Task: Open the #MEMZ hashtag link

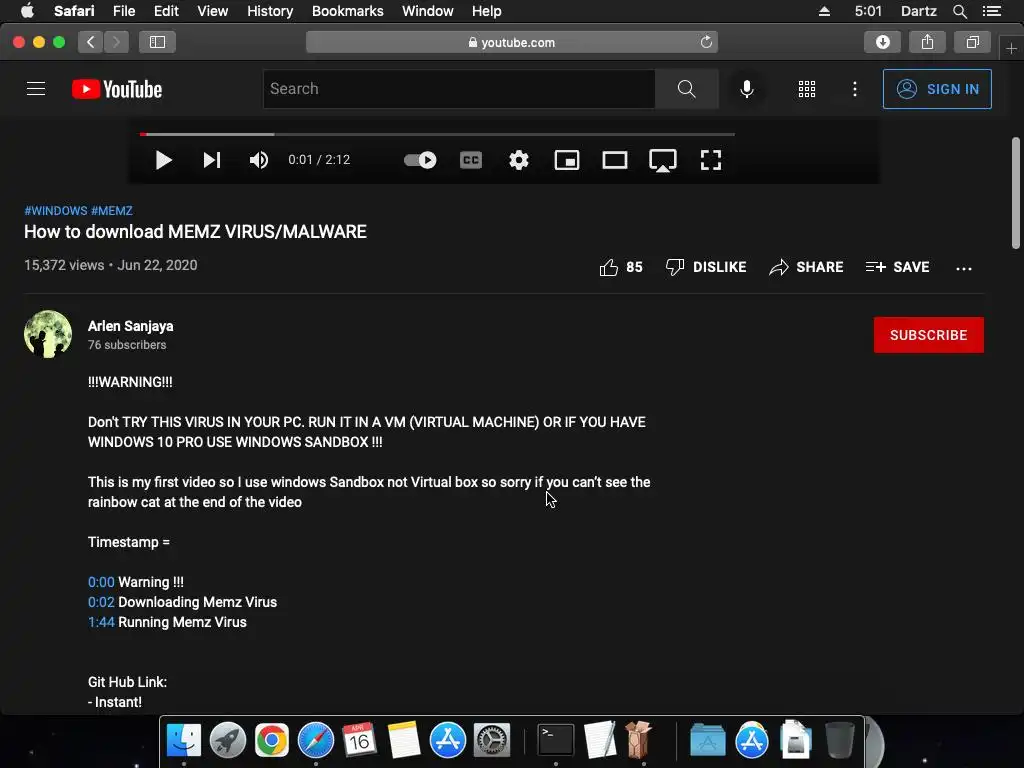Action: 112,211
